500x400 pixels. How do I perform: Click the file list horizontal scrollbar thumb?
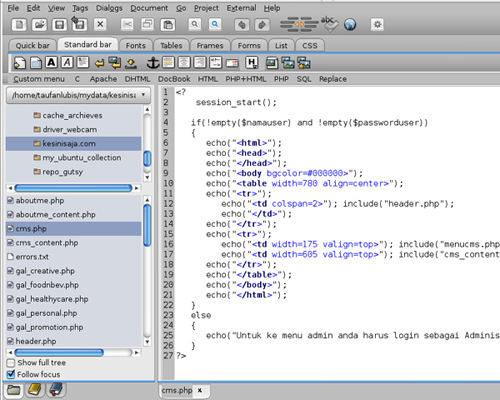[59, 352]
